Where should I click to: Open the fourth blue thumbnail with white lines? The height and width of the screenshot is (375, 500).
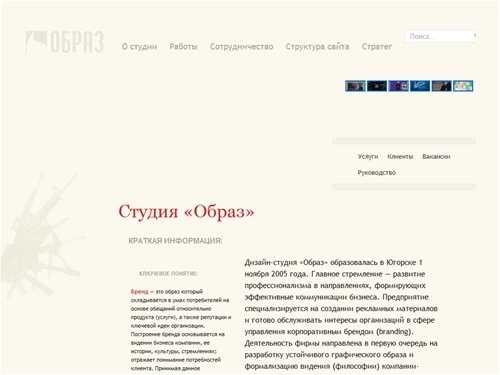tap(420, 86)
